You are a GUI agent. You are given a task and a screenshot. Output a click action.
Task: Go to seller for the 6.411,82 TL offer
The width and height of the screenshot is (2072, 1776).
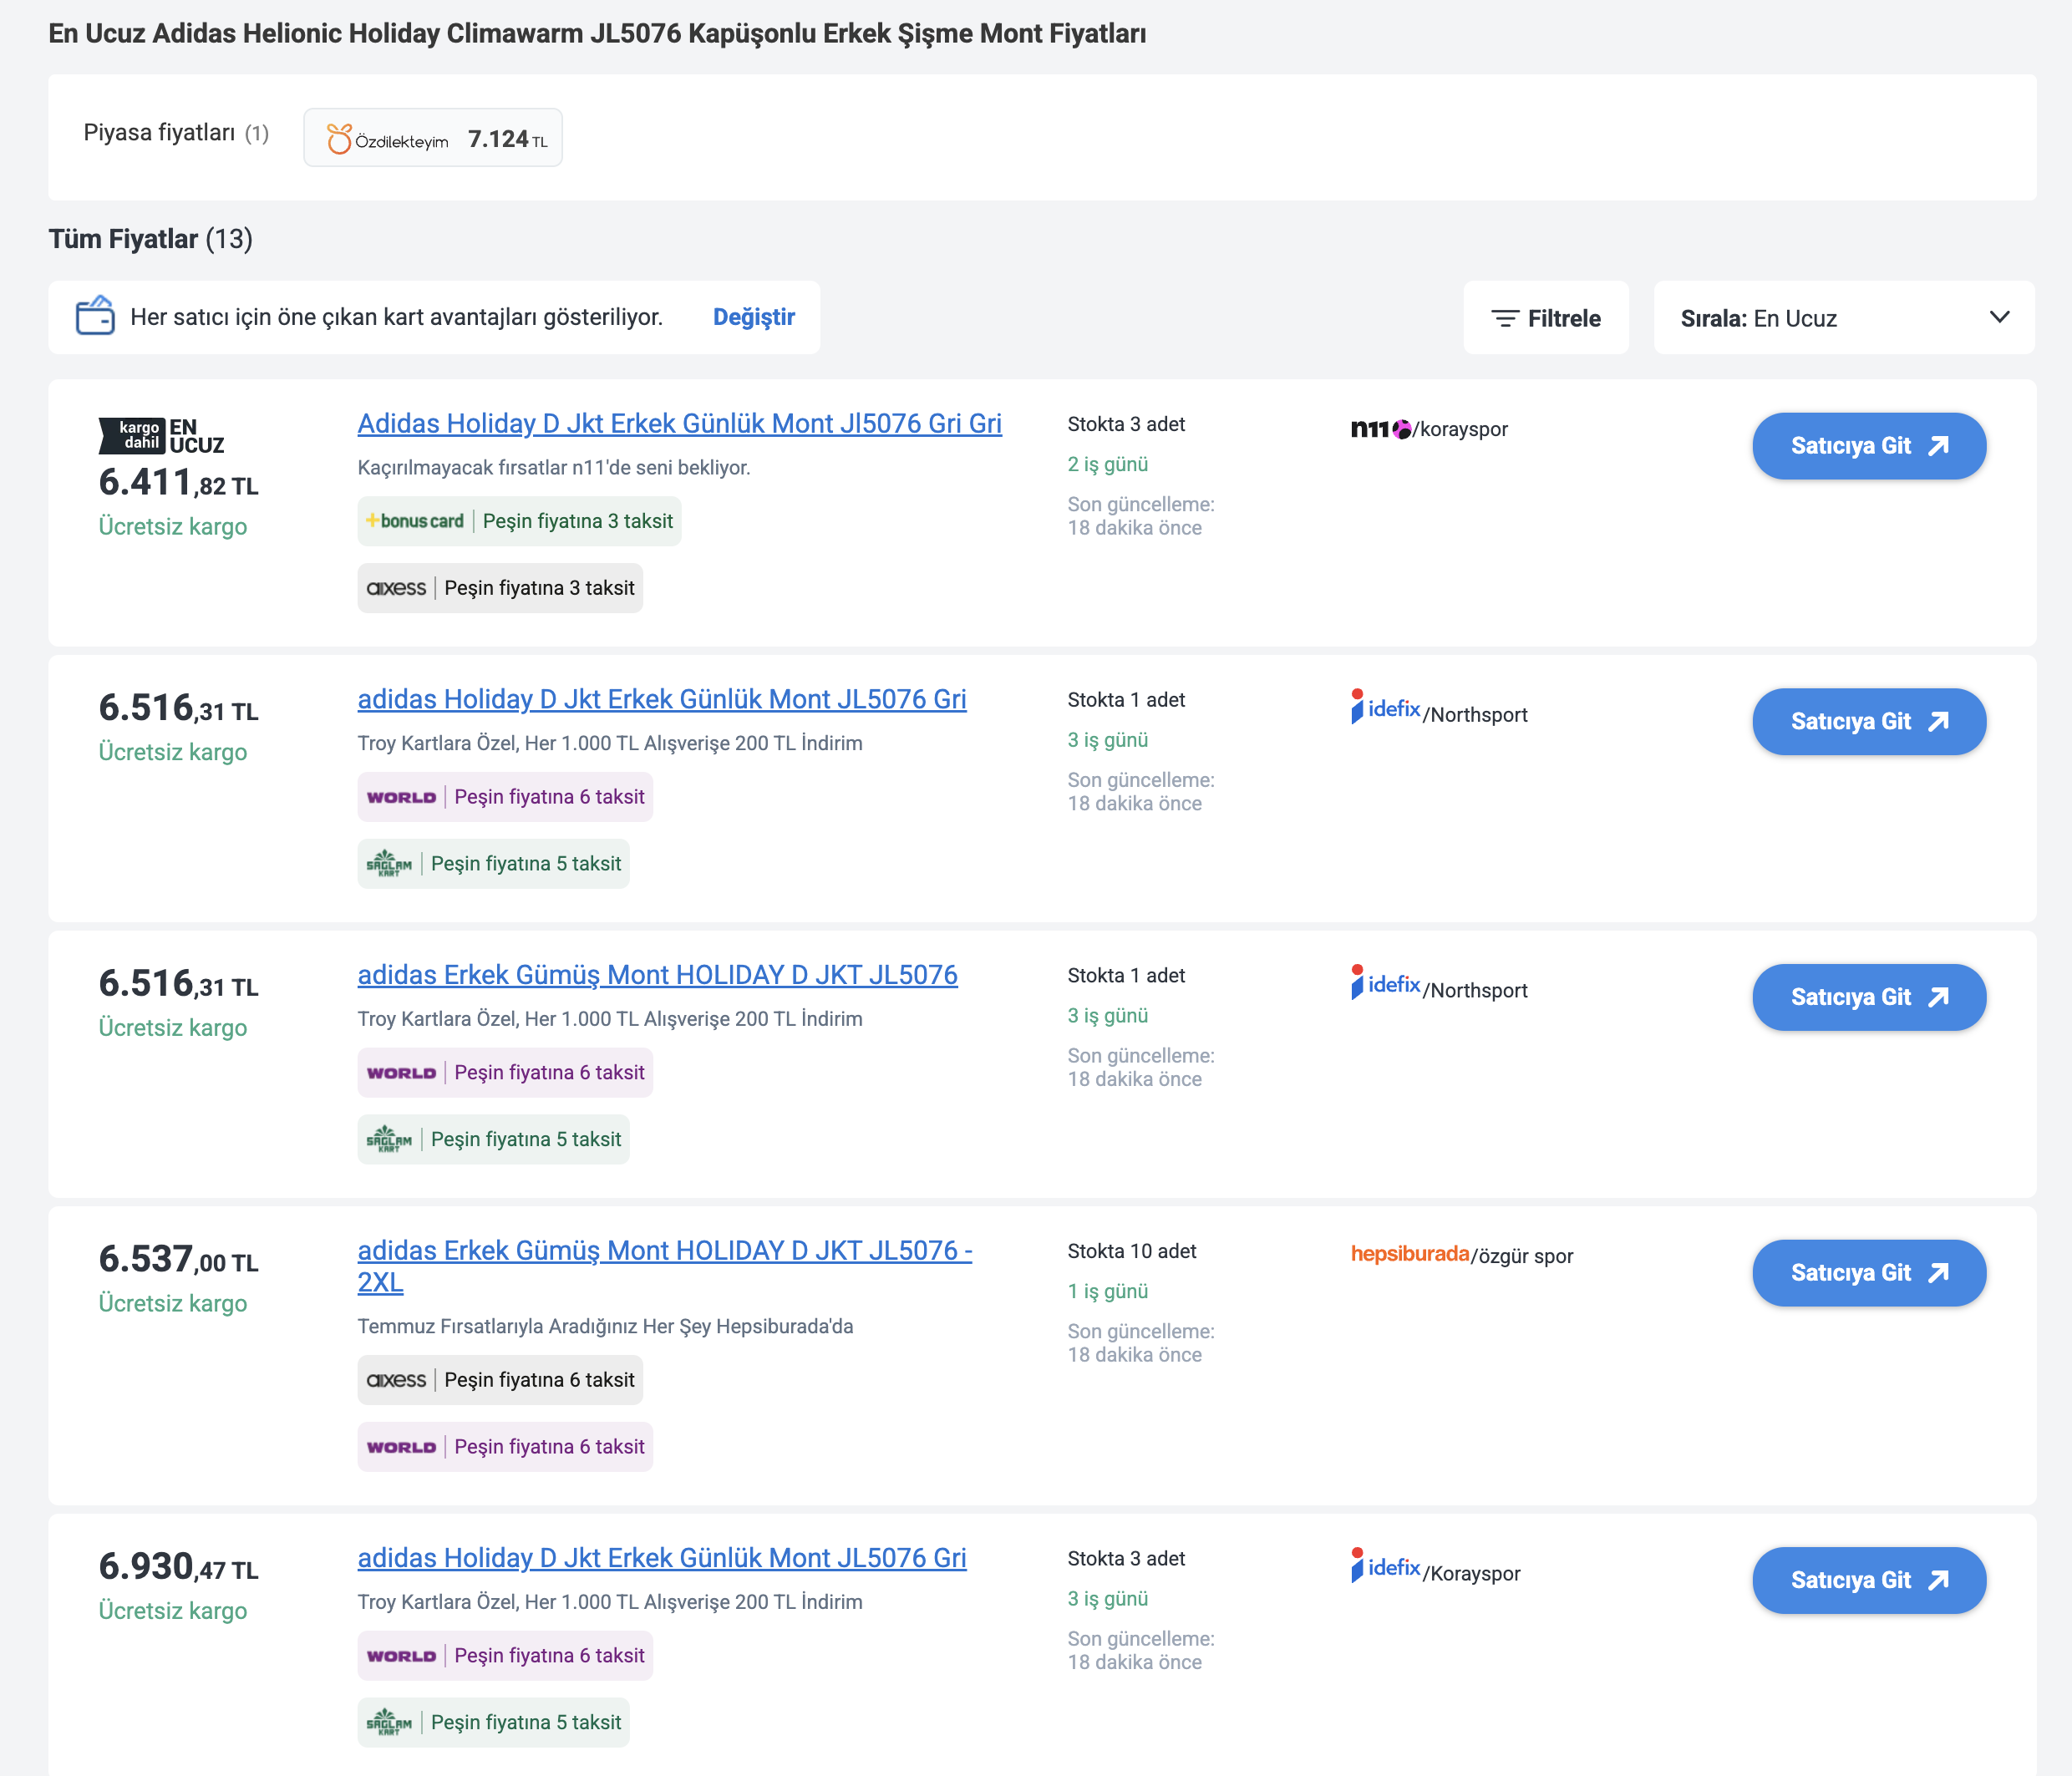point(1868,446)
